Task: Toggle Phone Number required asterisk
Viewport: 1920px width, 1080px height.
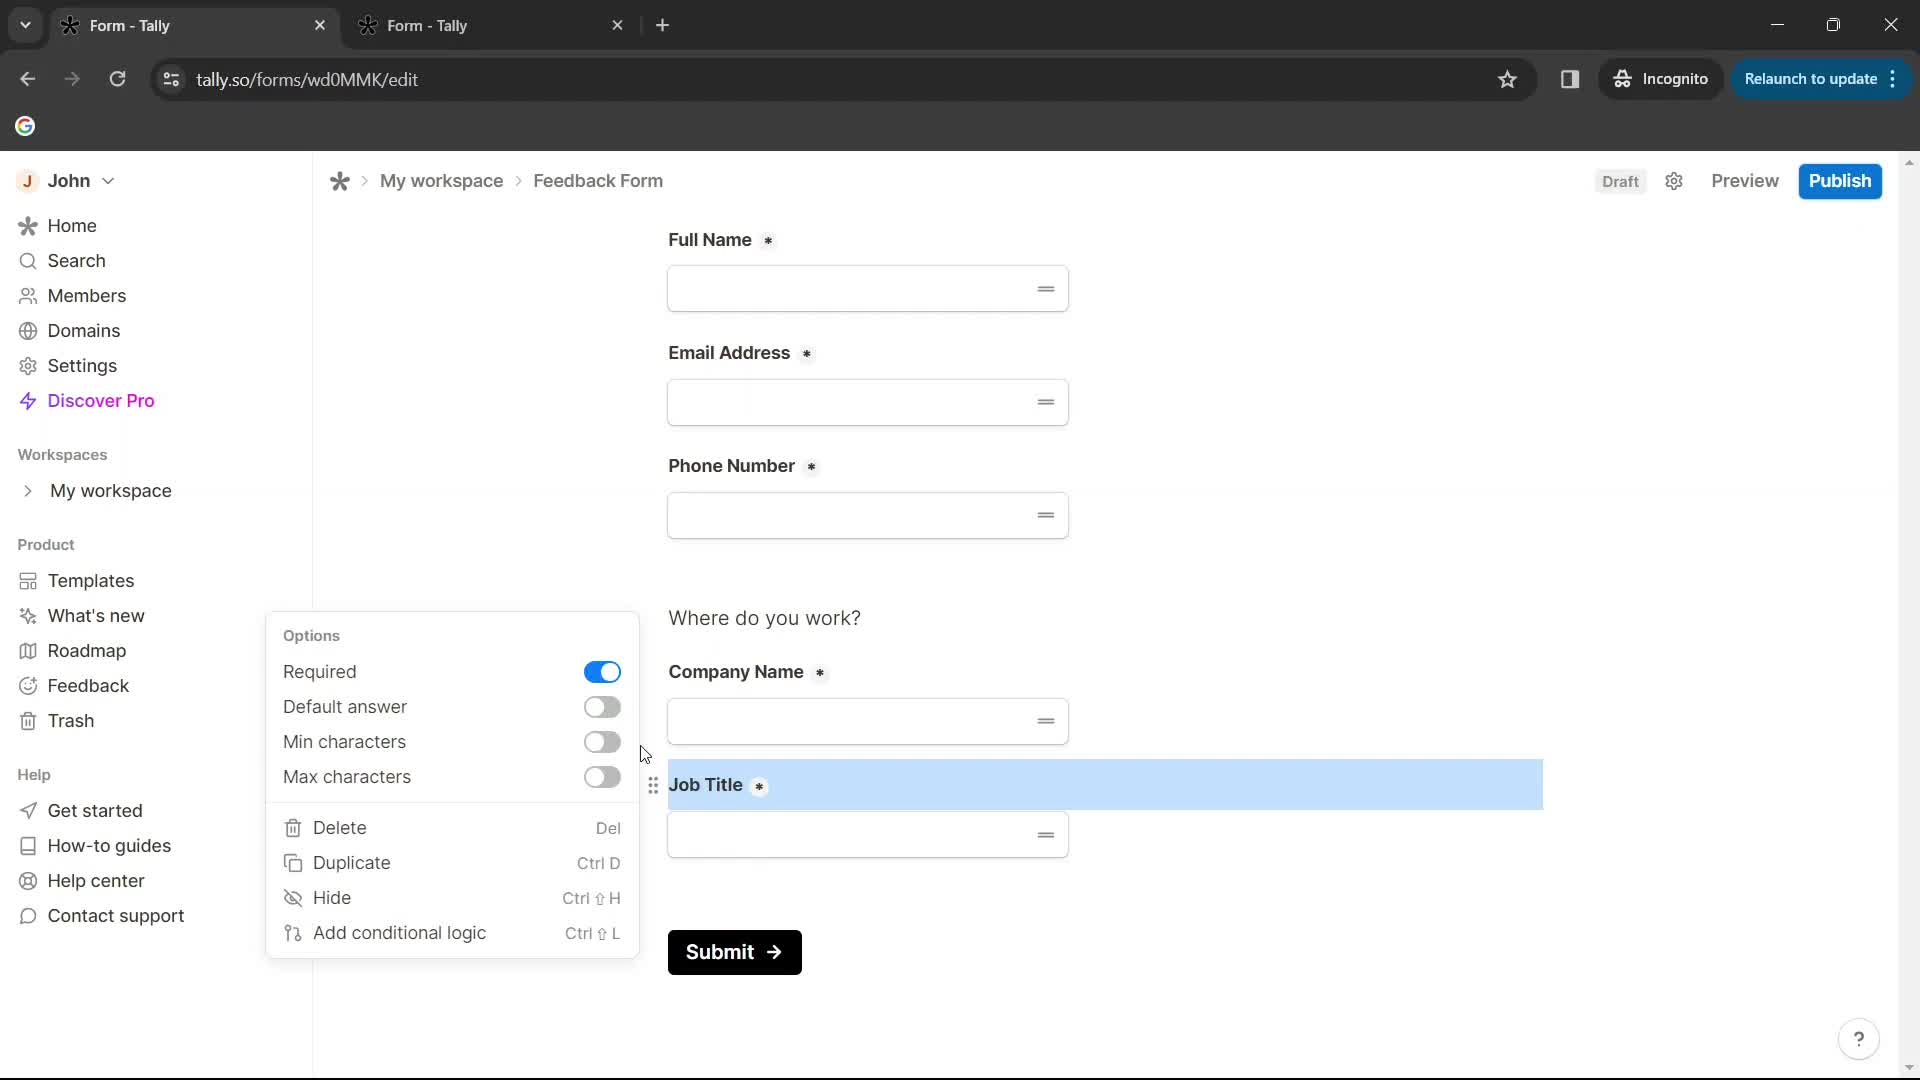Action: (811, 467)
